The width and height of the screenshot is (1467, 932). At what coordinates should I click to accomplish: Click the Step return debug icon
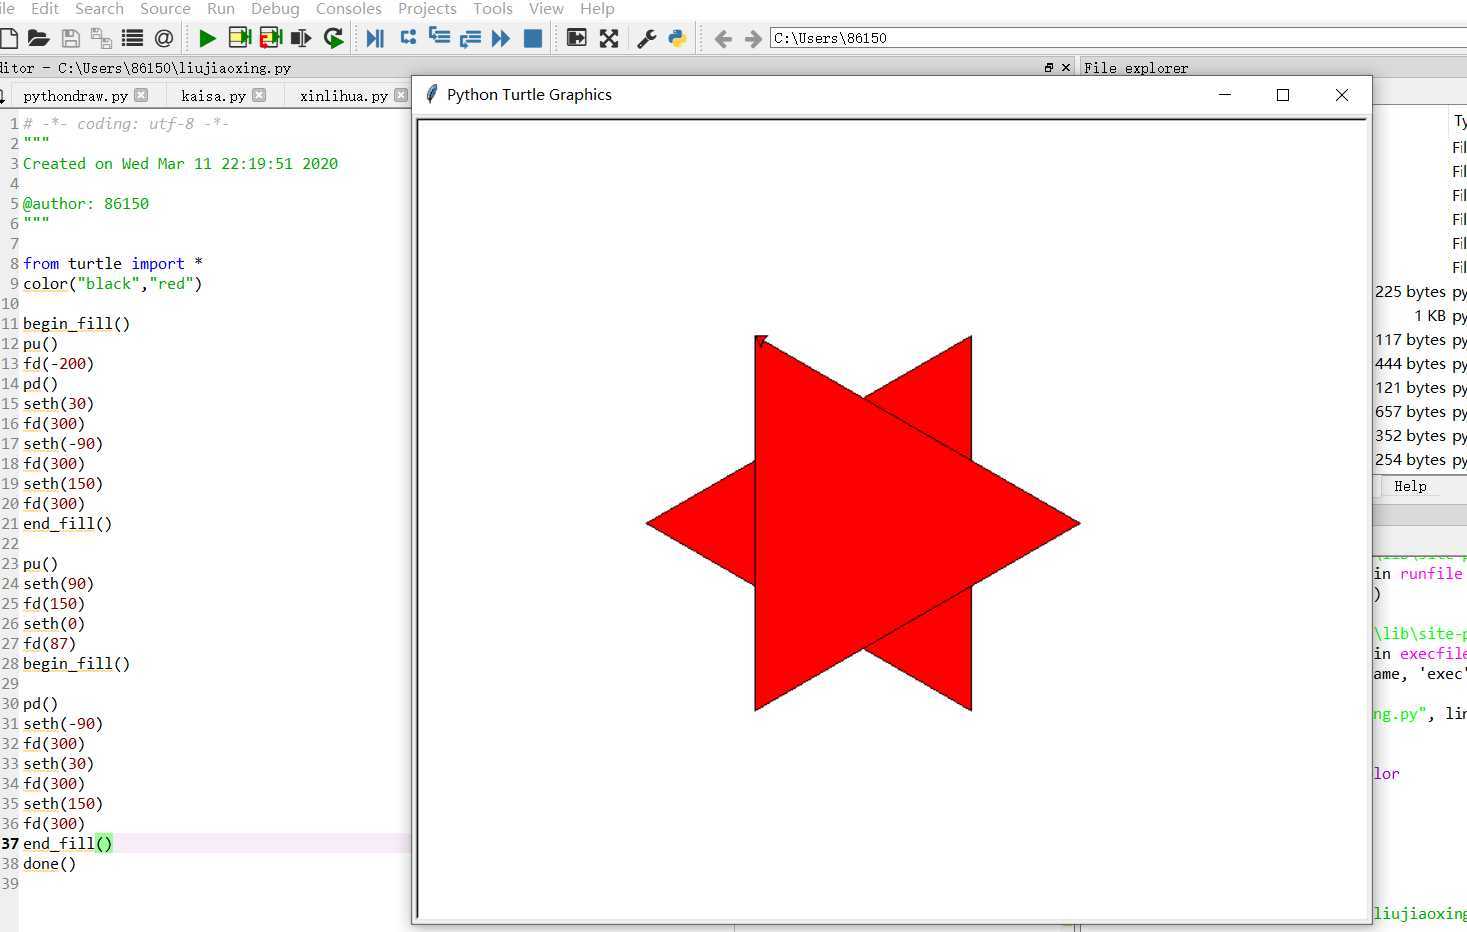(x=470, y=38)
